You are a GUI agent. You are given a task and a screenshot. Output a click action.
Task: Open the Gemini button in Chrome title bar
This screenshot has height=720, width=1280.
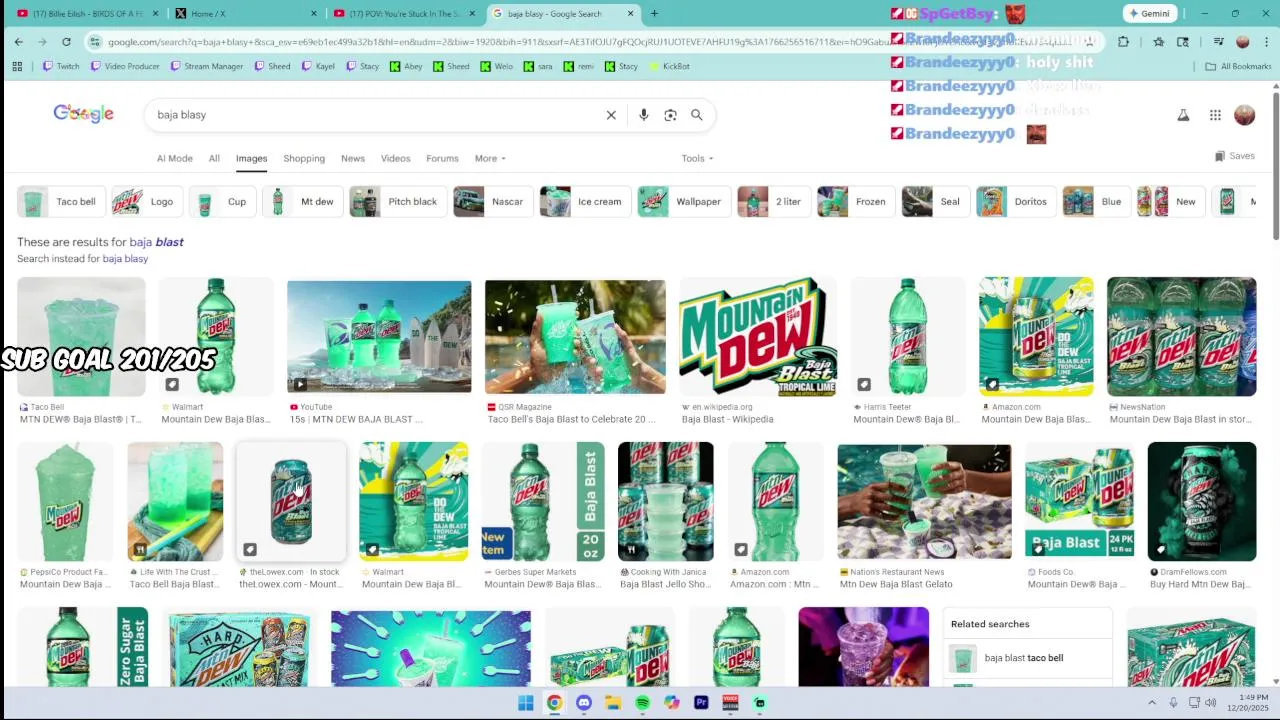[x=1148, y=14]
